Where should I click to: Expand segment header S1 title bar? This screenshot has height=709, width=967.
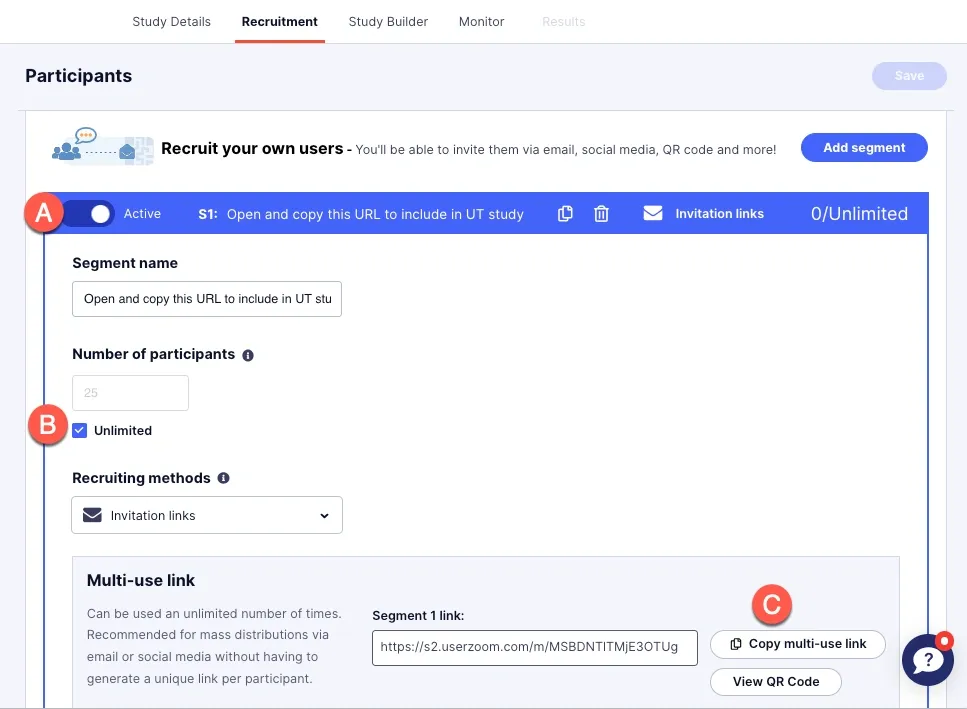click(375, 214)
